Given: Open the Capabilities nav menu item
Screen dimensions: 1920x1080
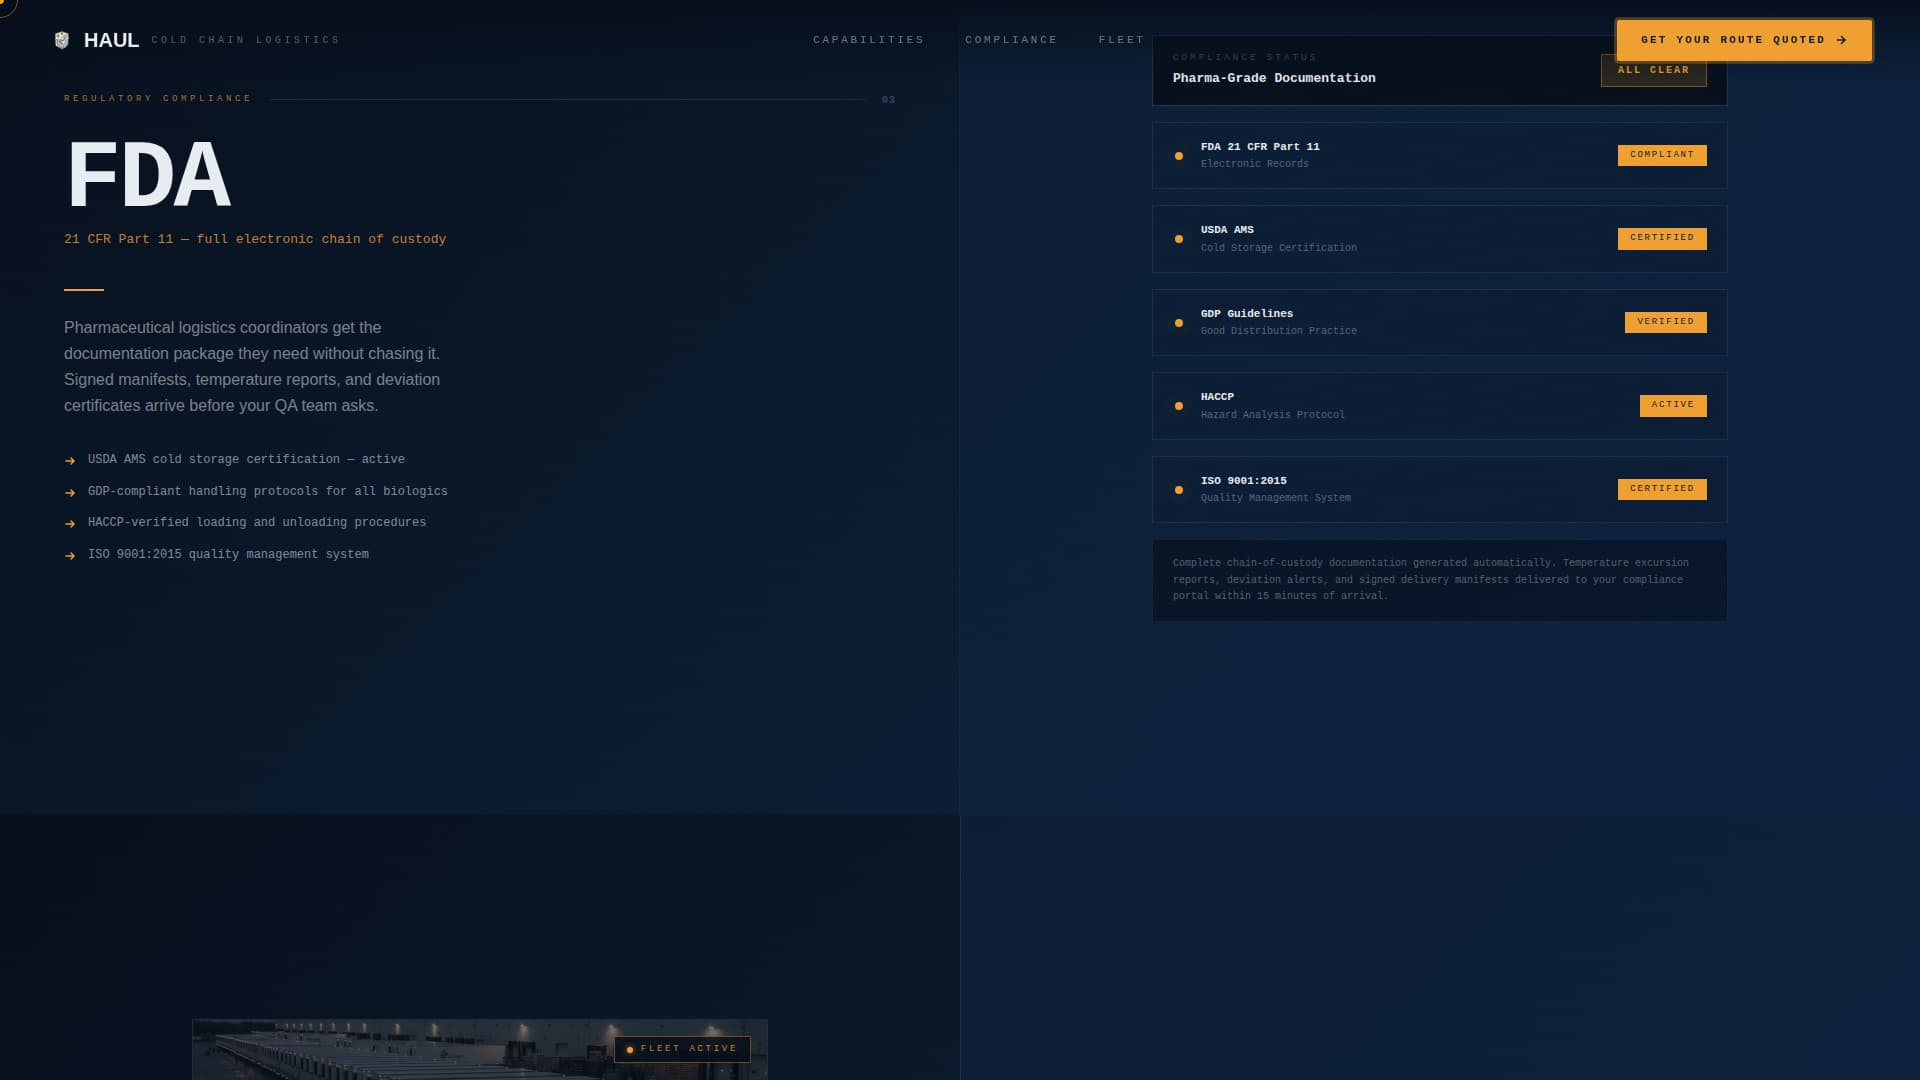Looking at the screenshot, I should tap(868, 40).
